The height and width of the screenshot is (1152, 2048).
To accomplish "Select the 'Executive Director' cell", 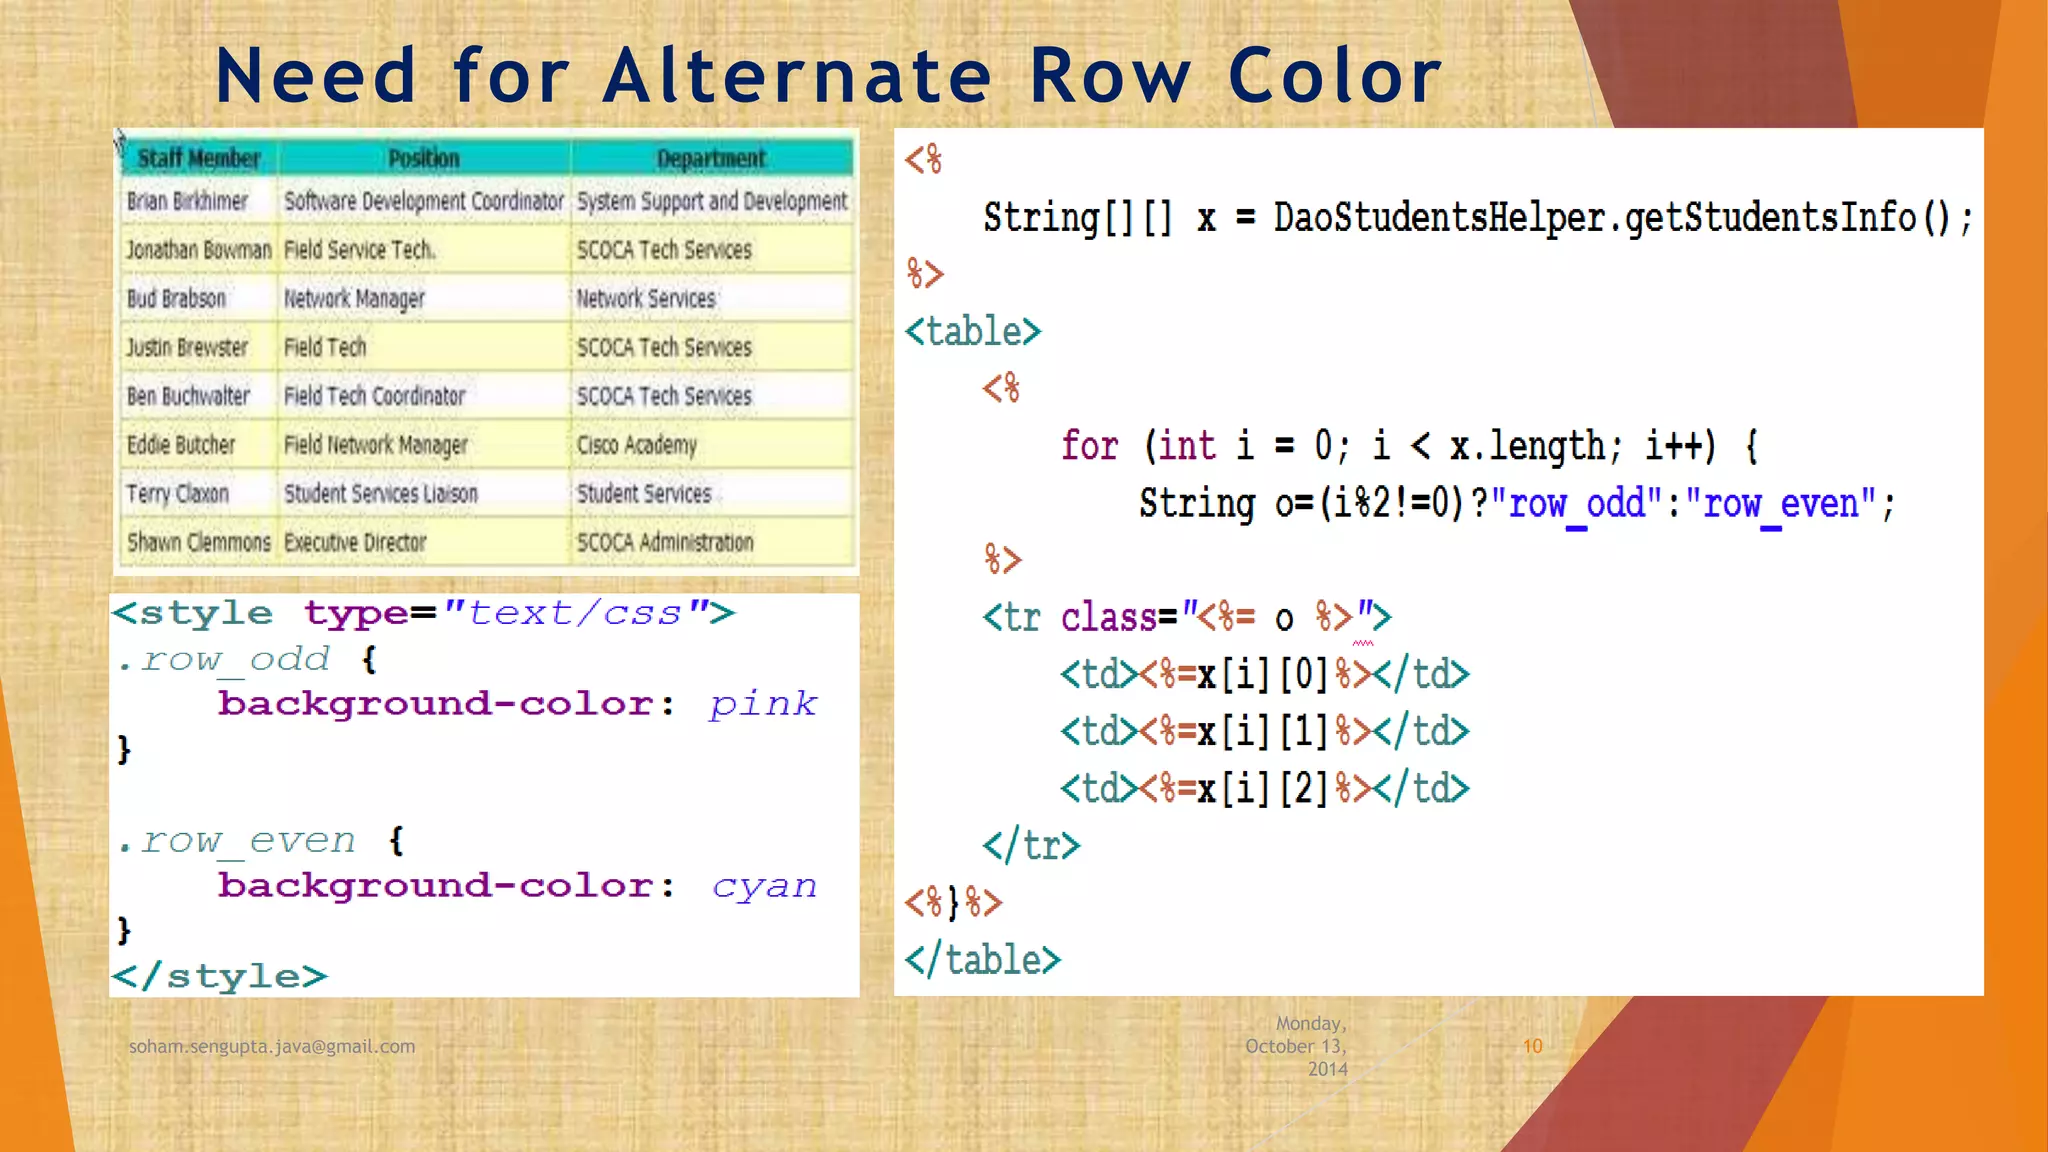I will click(424, 542).
